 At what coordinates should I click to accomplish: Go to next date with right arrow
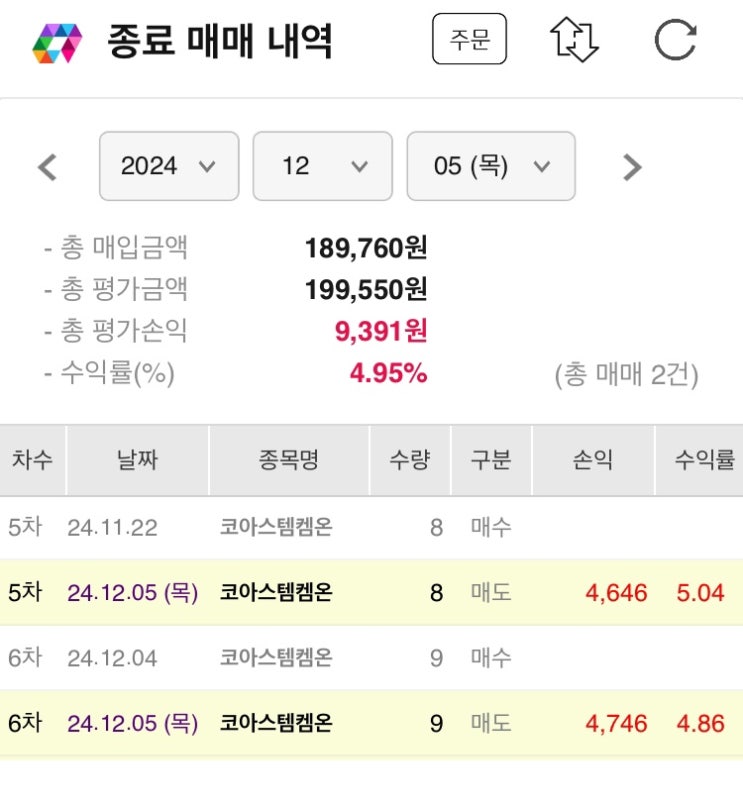coord(631,166)
